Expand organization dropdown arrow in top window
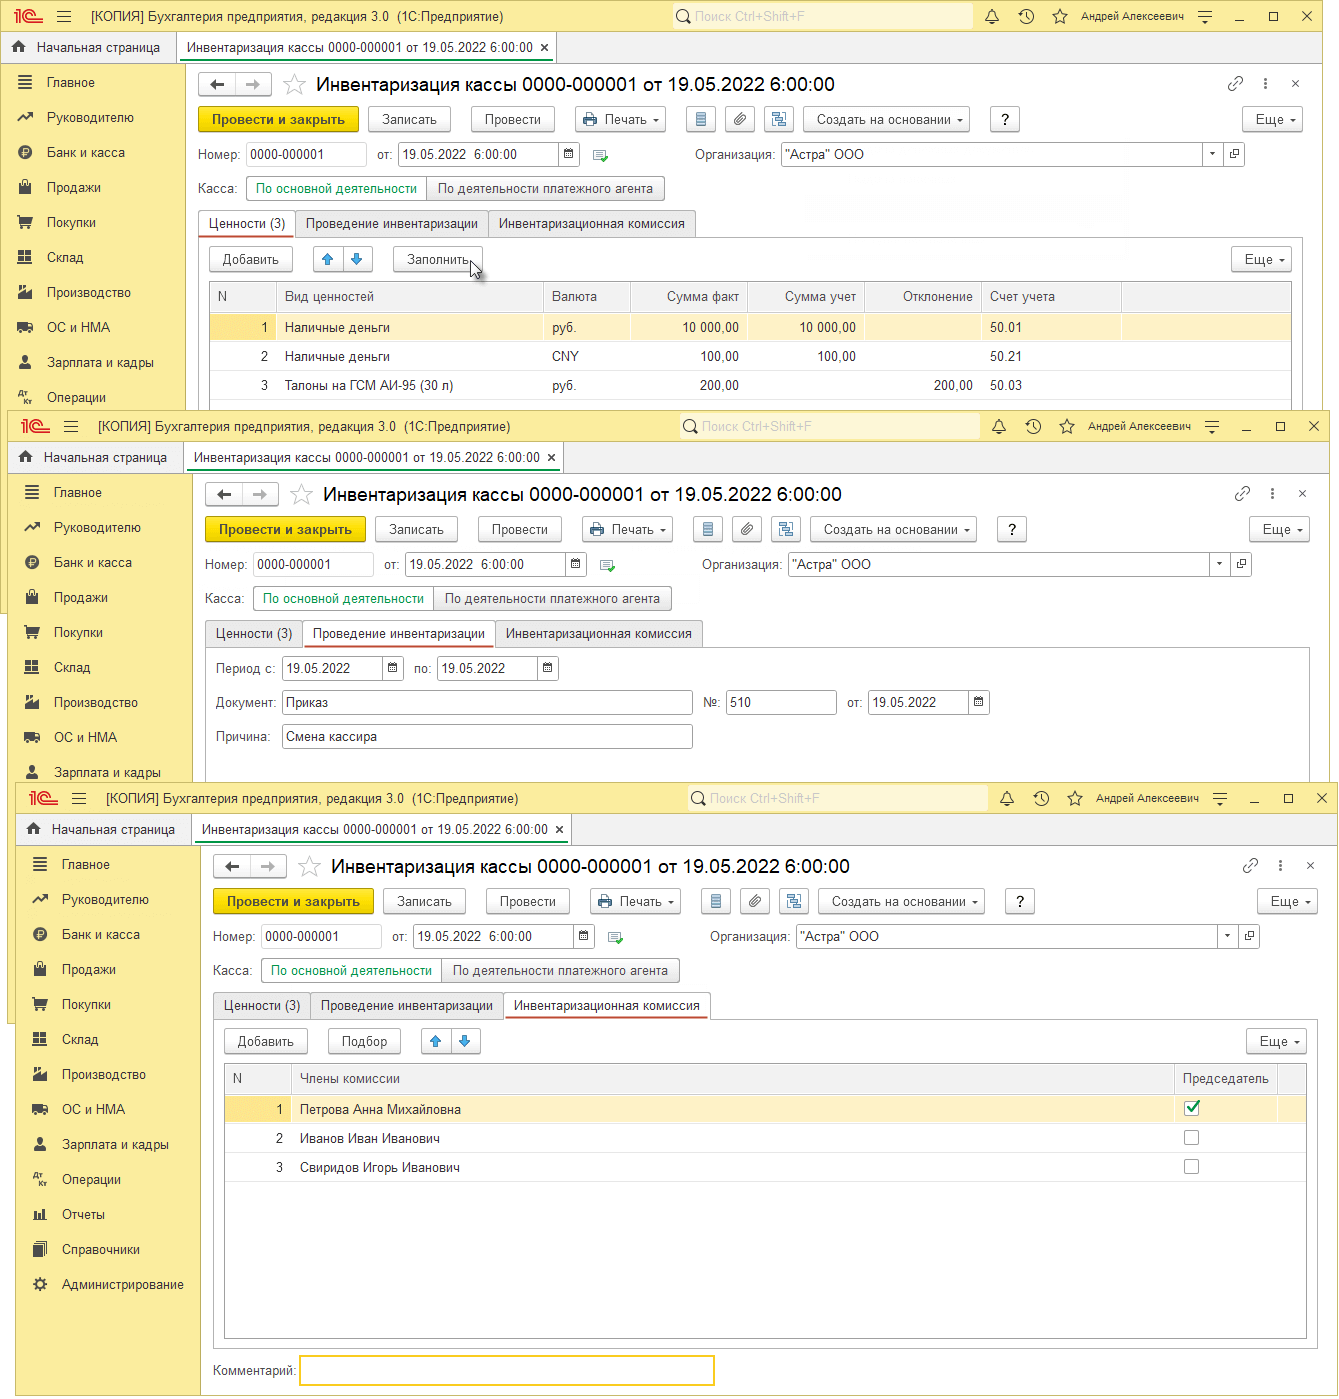 [1212, 154]
